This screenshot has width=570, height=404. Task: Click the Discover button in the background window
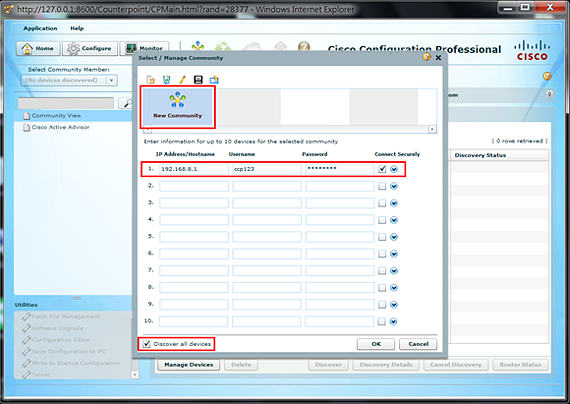tap(328, 365)
